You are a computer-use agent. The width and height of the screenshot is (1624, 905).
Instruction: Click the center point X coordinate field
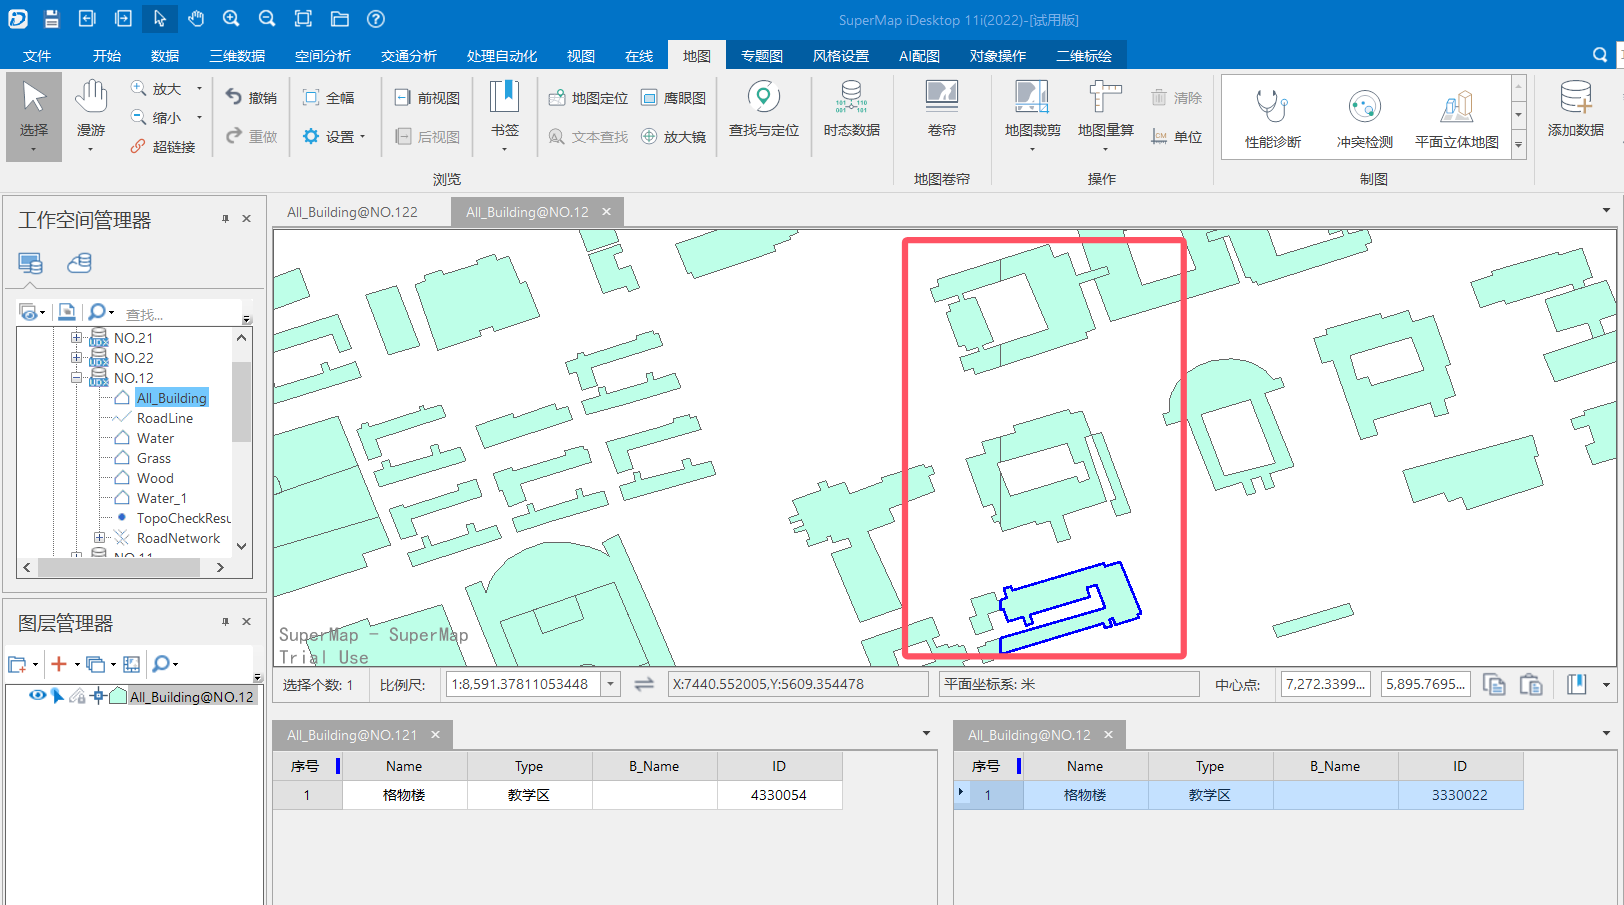(x=1325, y=684)
